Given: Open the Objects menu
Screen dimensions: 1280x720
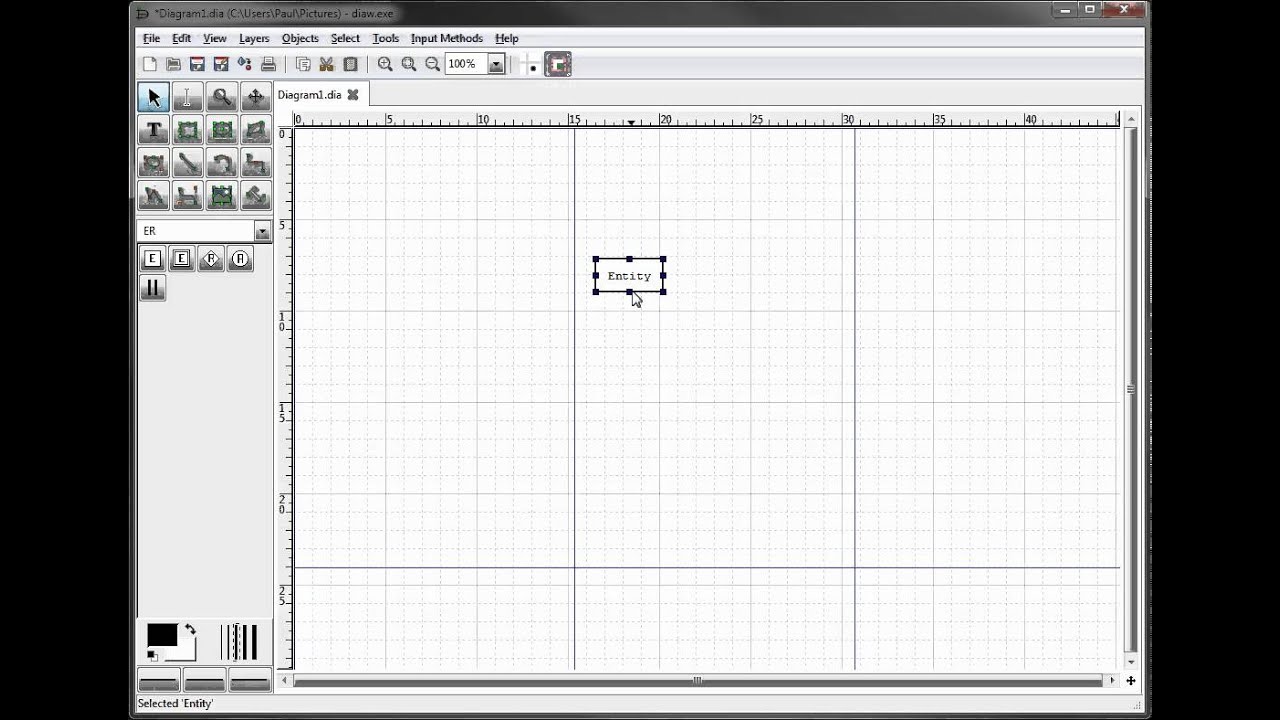Looking at the screenshot, I should [300, 38].
